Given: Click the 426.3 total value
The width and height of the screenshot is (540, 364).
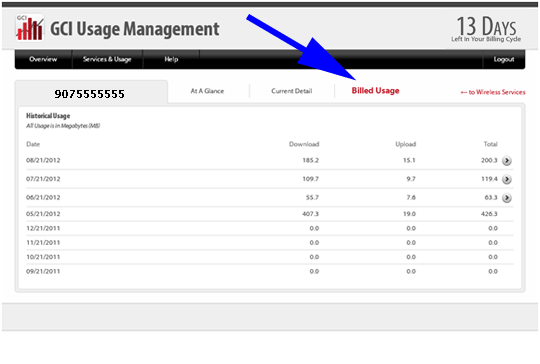Looking at the screenshot, I should (x=489, y=214).
